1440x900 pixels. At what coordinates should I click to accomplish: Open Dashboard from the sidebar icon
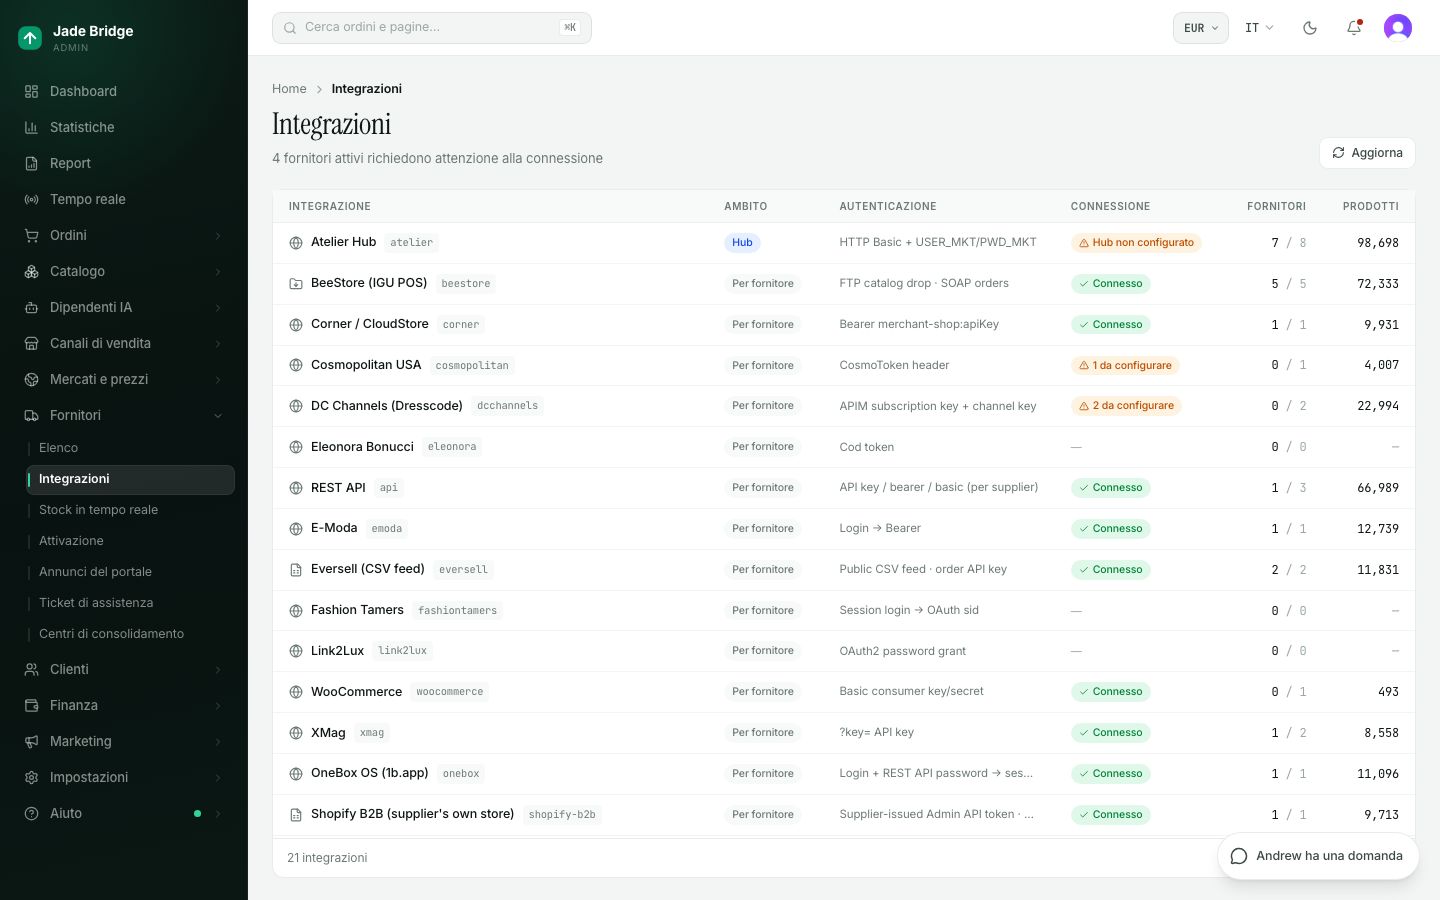click(x=31, y=91)
